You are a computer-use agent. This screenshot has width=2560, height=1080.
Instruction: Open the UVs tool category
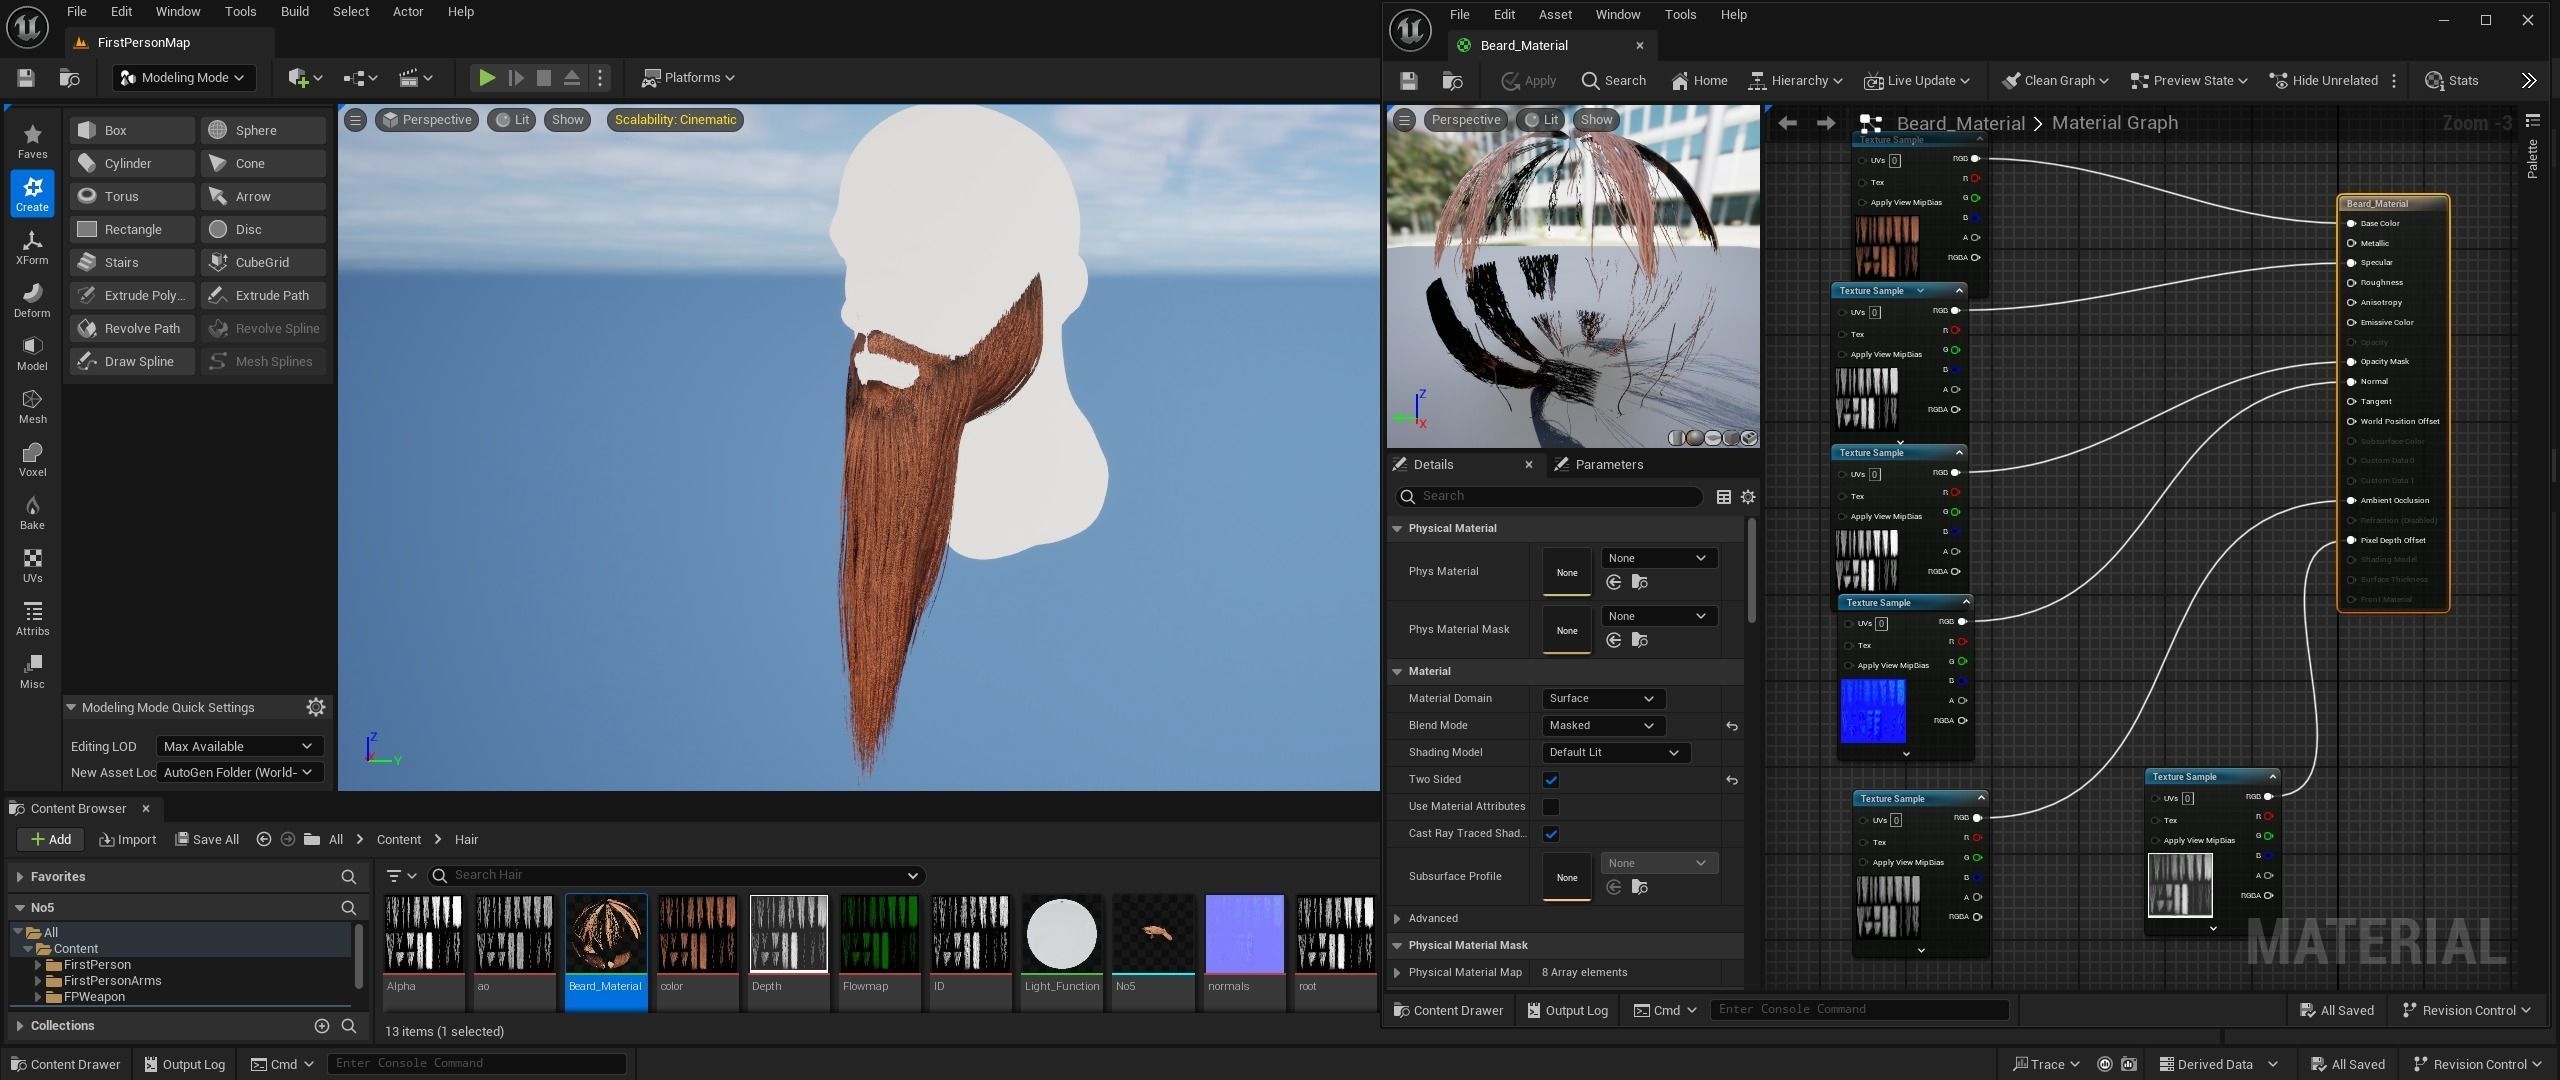pos(32,564)
